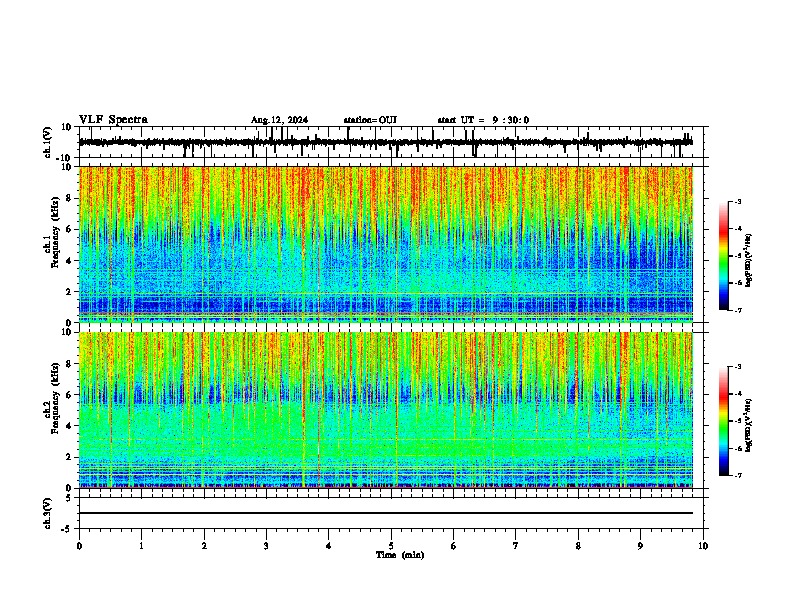Screen dimensions: 792x612
Task: Click the '0' tick on the time axis
Action: coord(79,546)
